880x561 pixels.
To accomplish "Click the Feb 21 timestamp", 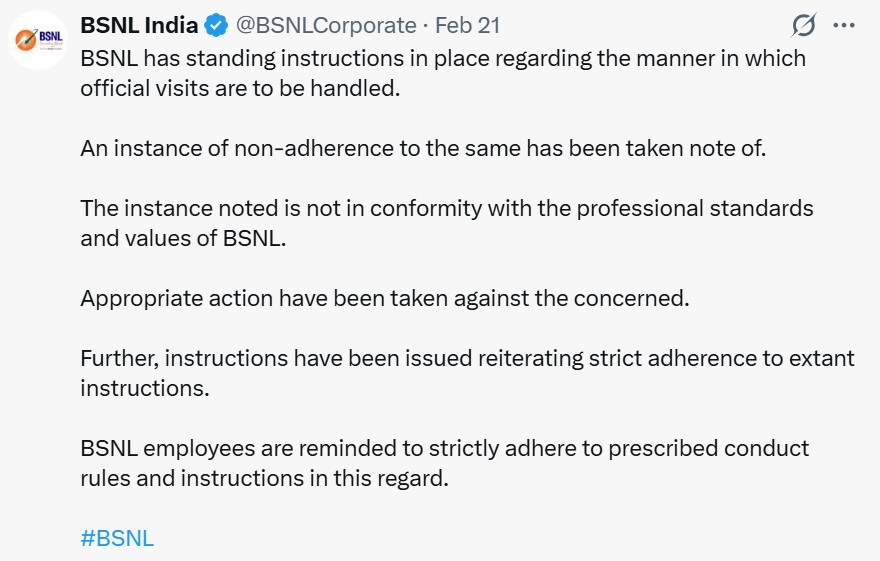I will click(x=468, y=26).
